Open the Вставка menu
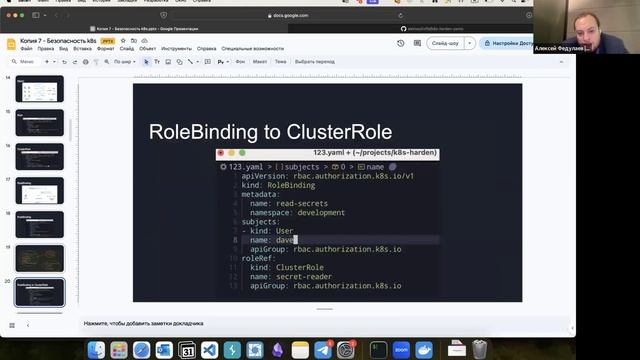Viewport: 640px width, 360px height. [82, 49]
